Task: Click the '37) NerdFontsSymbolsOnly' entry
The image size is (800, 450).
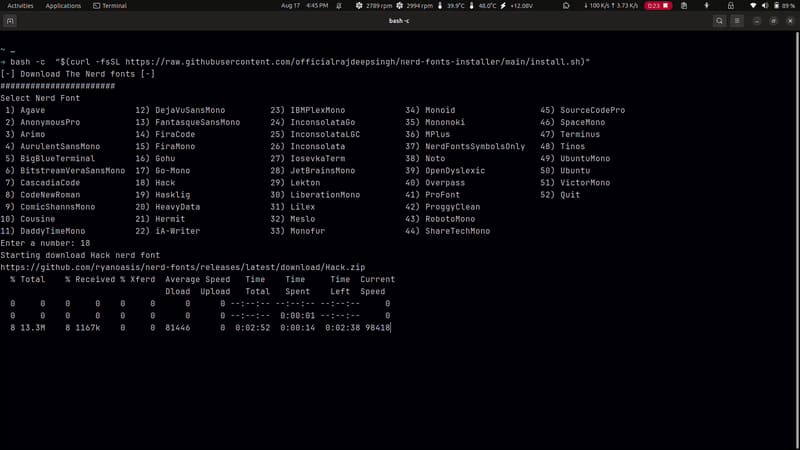Action: (x=465, y=146)
